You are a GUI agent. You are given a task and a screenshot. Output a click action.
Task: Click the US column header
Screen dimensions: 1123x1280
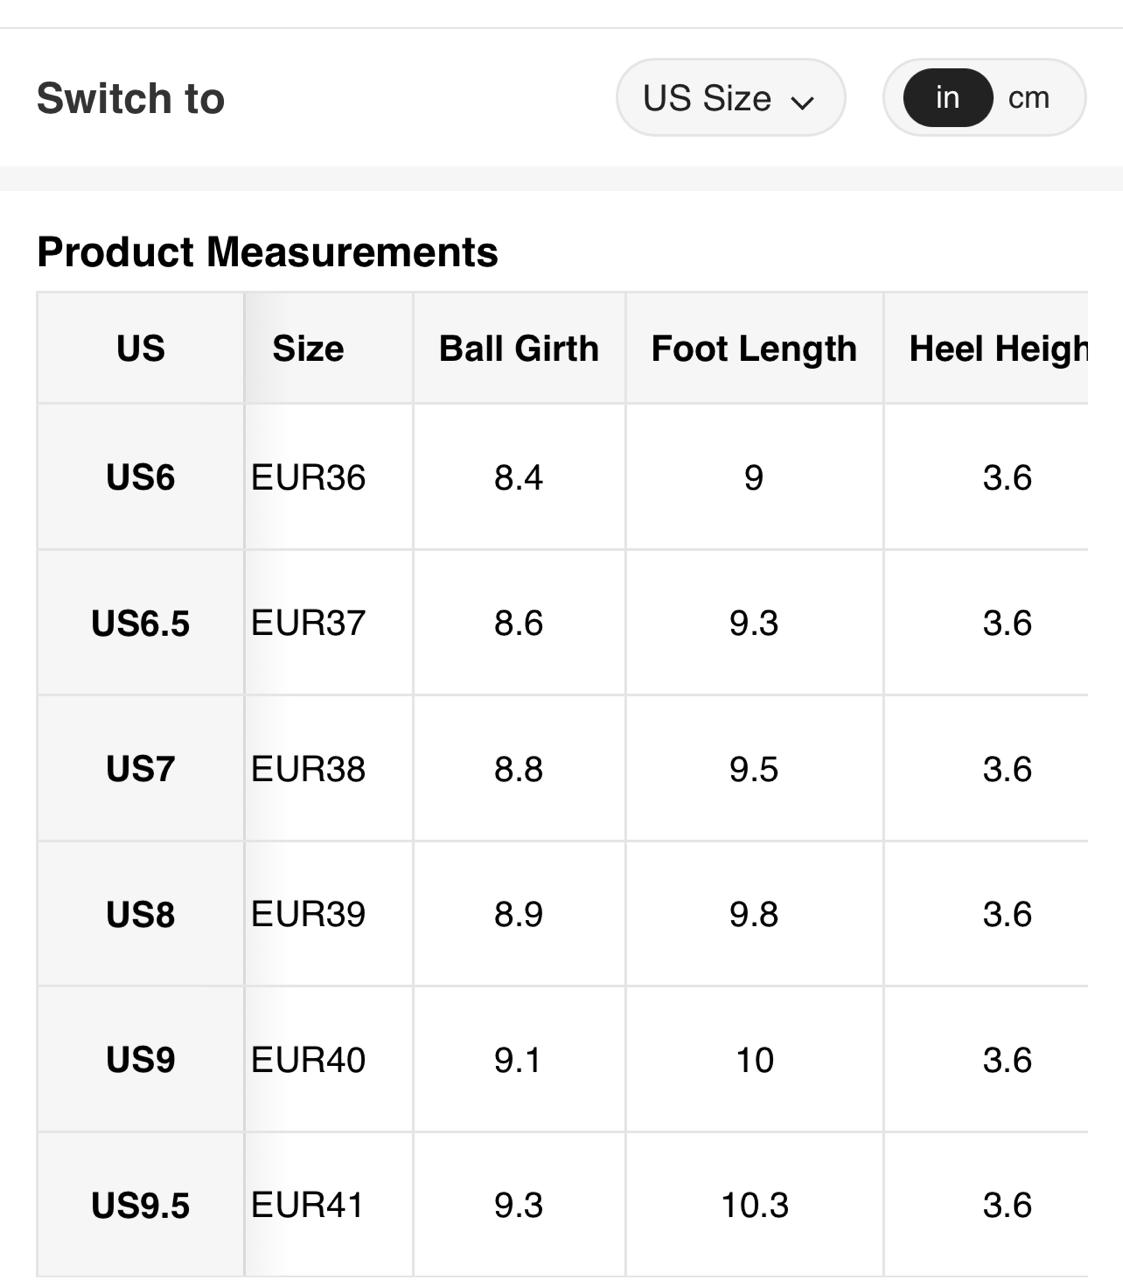point(140,349)
